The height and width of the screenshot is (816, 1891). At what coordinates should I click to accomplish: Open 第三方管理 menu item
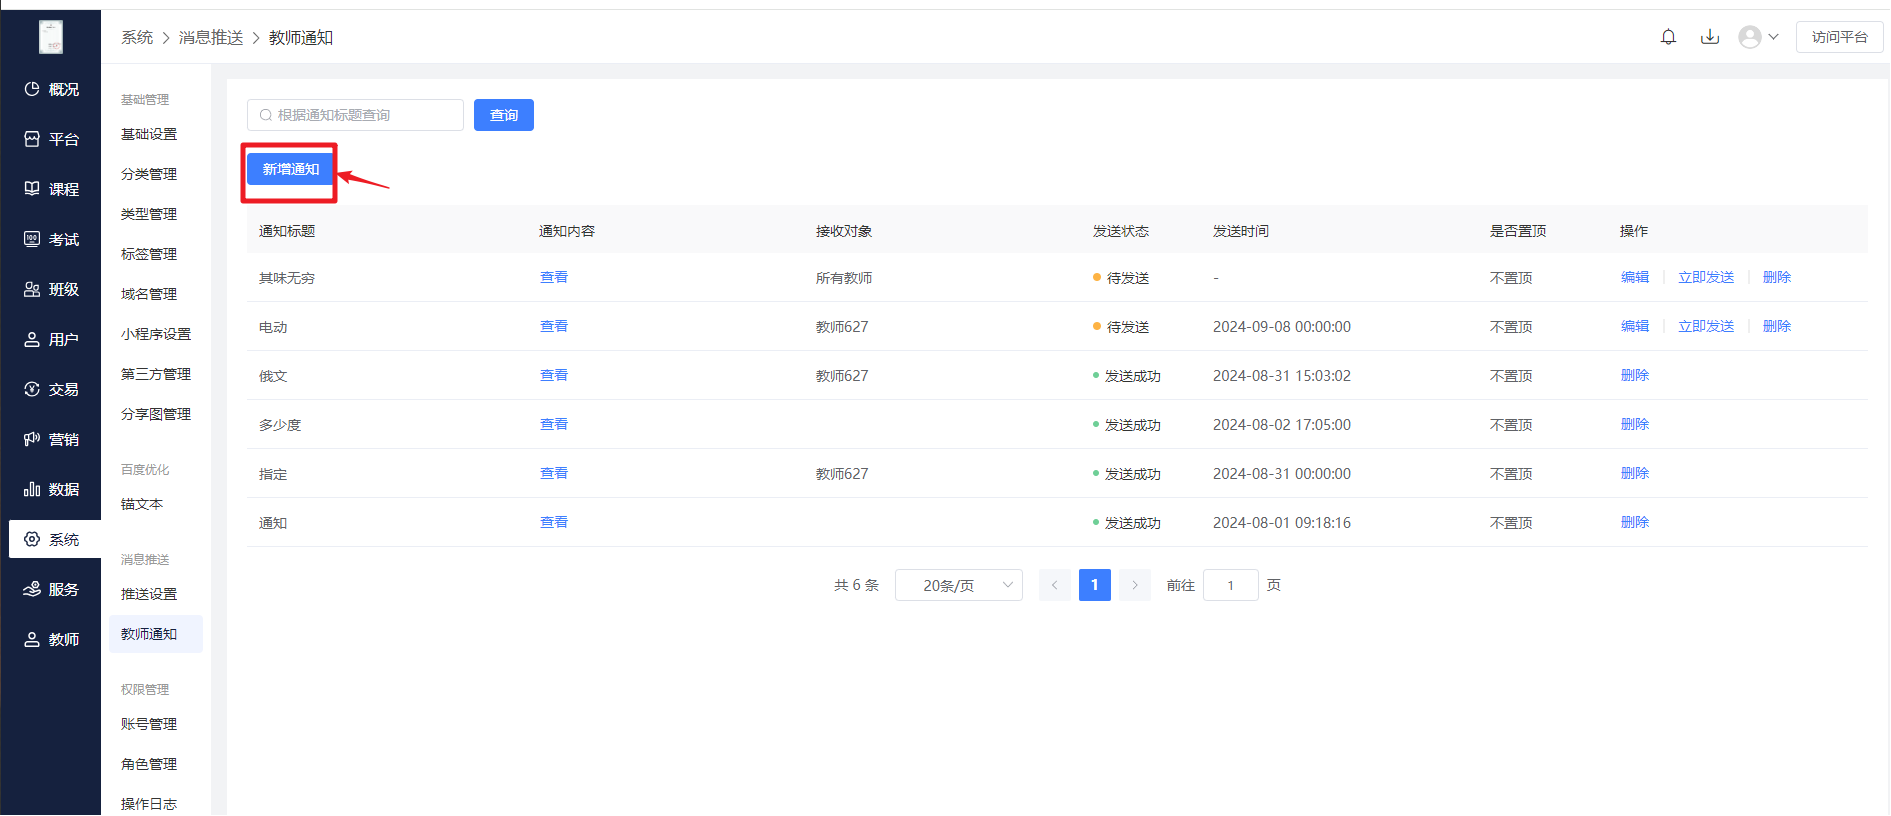tap(156, 374)
